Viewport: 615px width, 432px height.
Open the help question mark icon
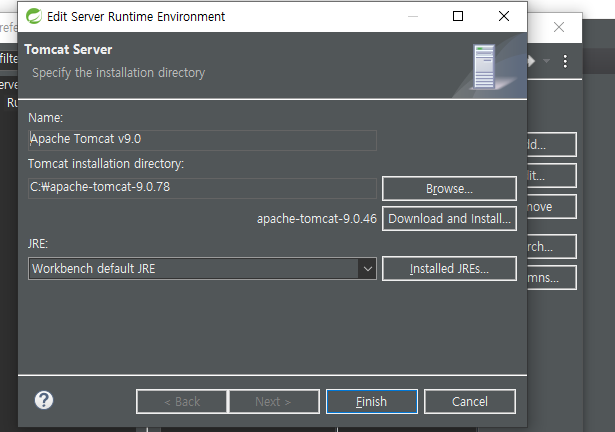(x=44, y=400)
